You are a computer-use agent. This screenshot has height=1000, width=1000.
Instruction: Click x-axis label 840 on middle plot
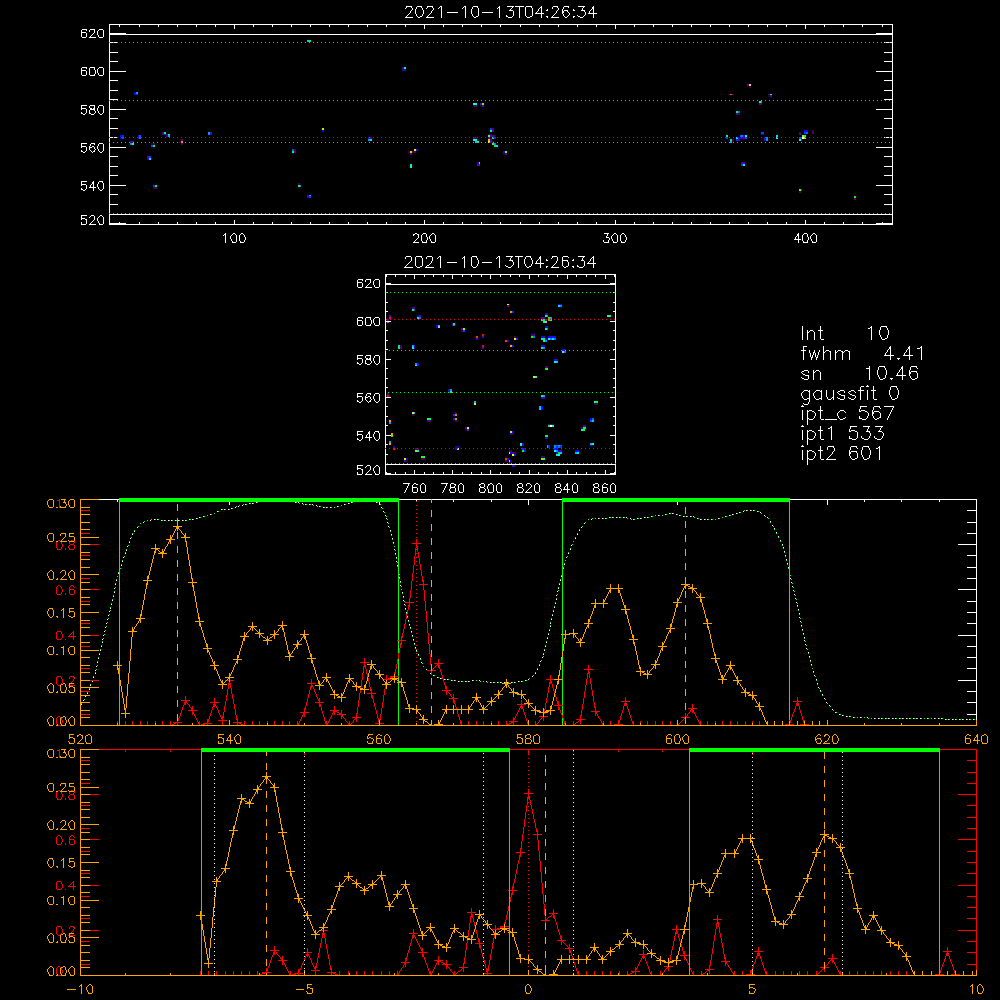tap(566, 489)
